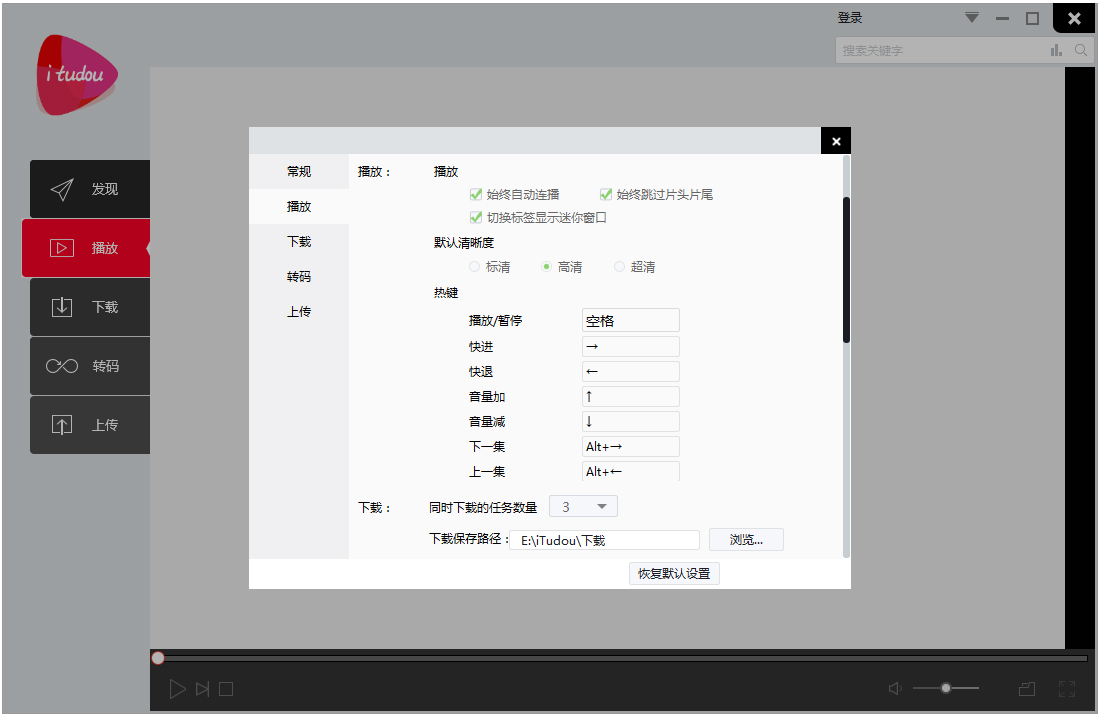Disable 始终跳过片头片尾 option

point(605,194)
